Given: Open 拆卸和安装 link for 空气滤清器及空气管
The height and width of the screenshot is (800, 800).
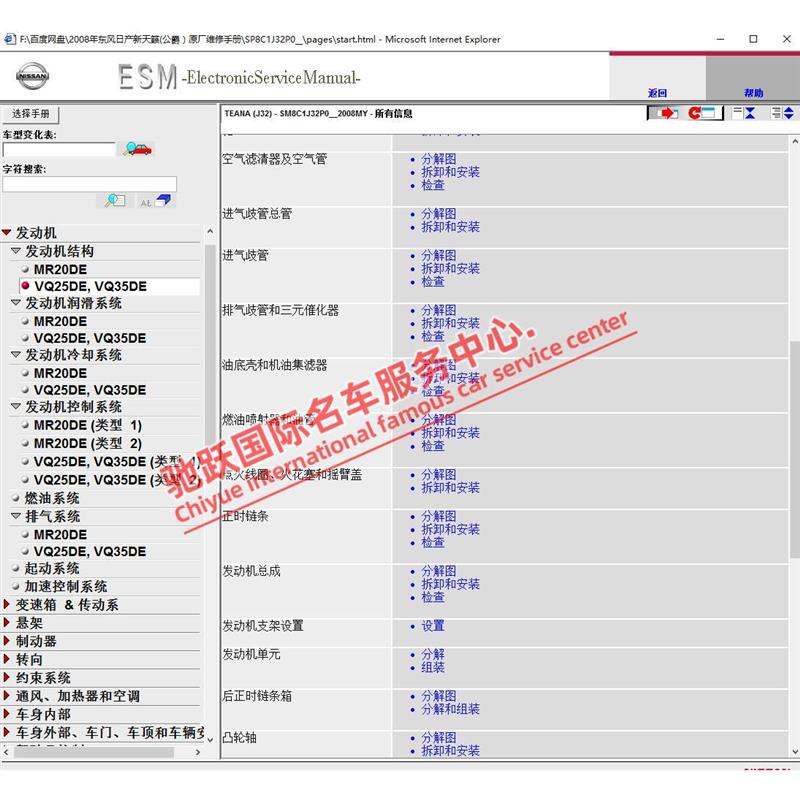Looking at the screenshot, I should pyautogui.click(x=451, y=172).
